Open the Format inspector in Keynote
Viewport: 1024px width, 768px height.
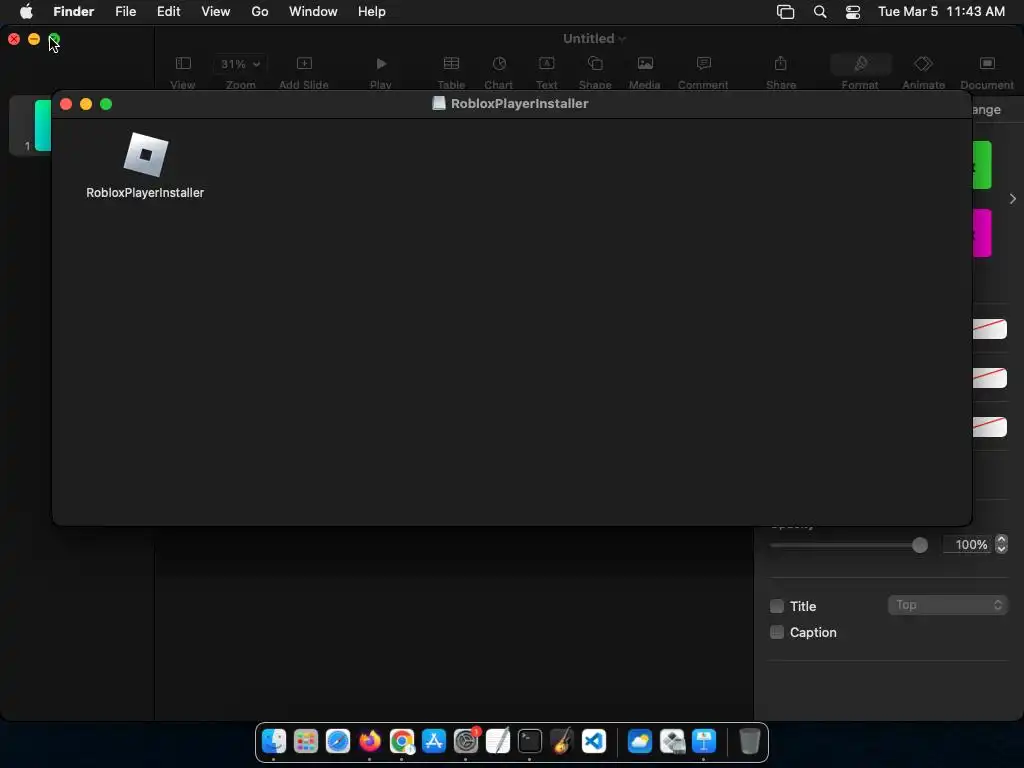point(860,64)
